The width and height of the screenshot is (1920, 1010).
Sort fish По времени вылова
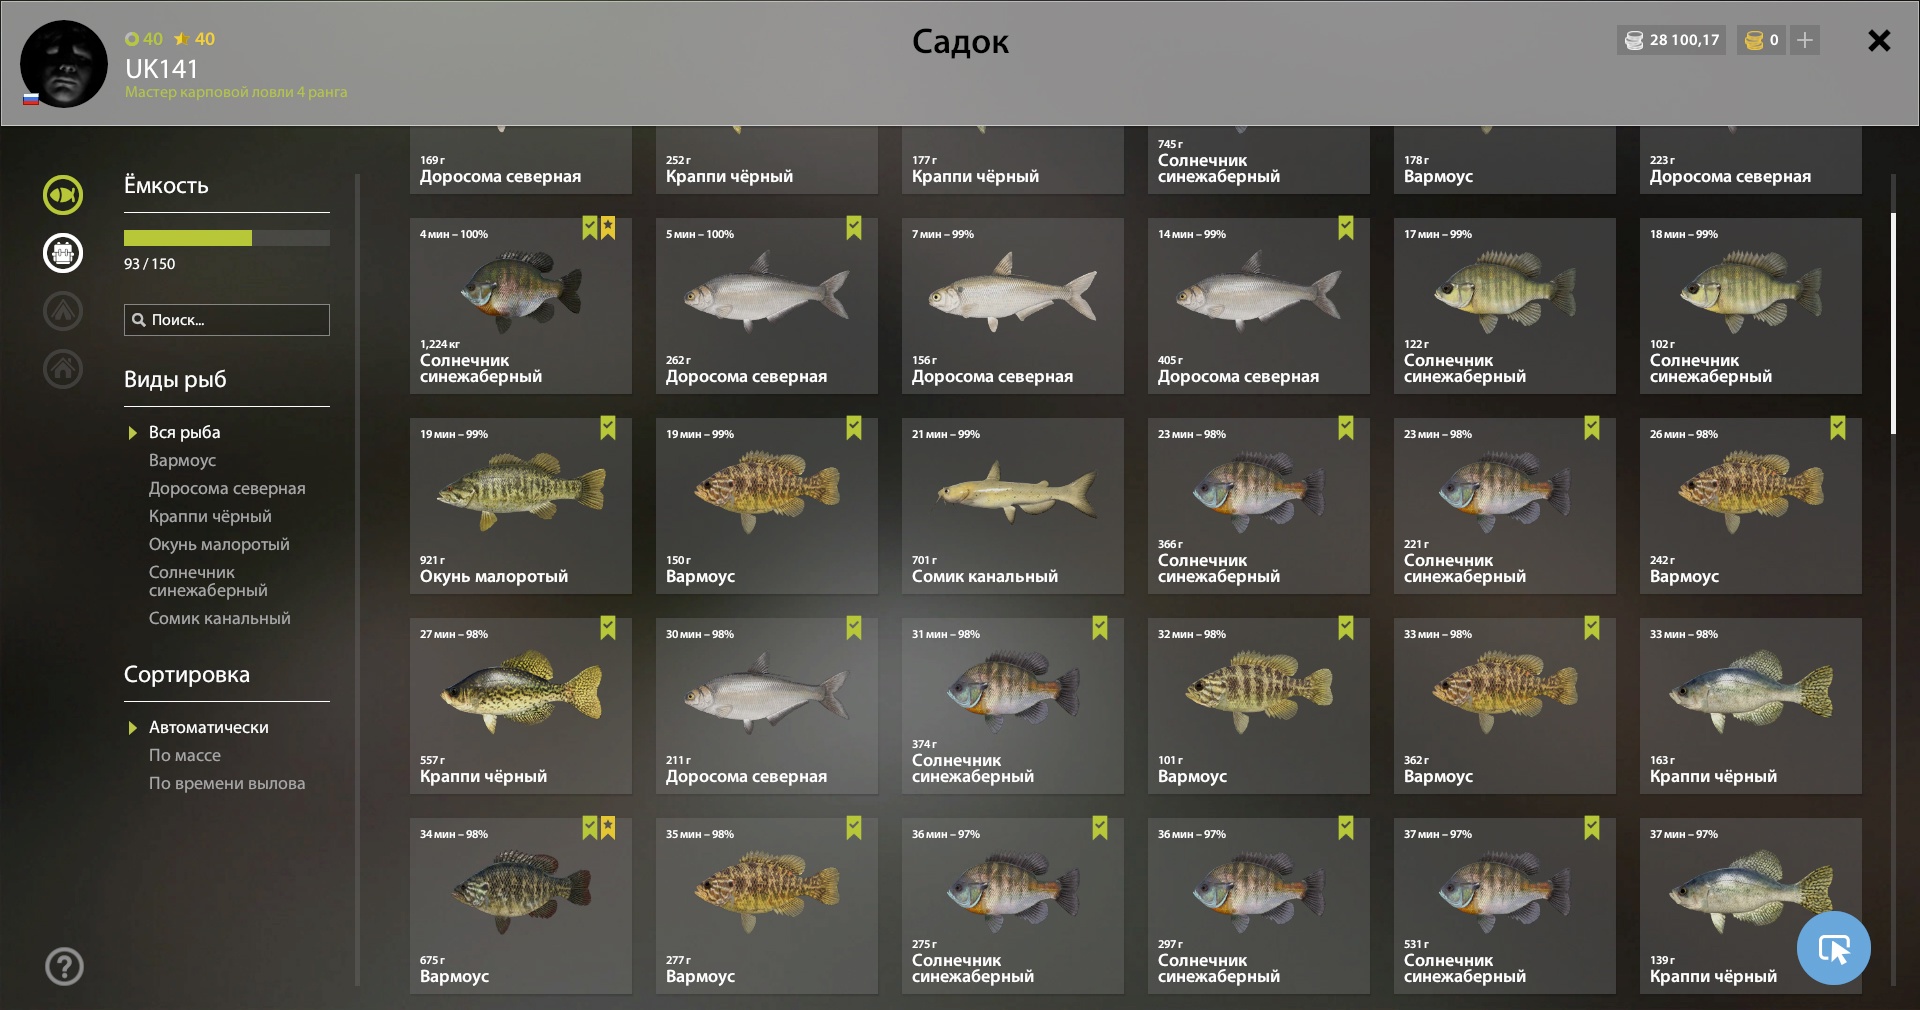(227, 783)
